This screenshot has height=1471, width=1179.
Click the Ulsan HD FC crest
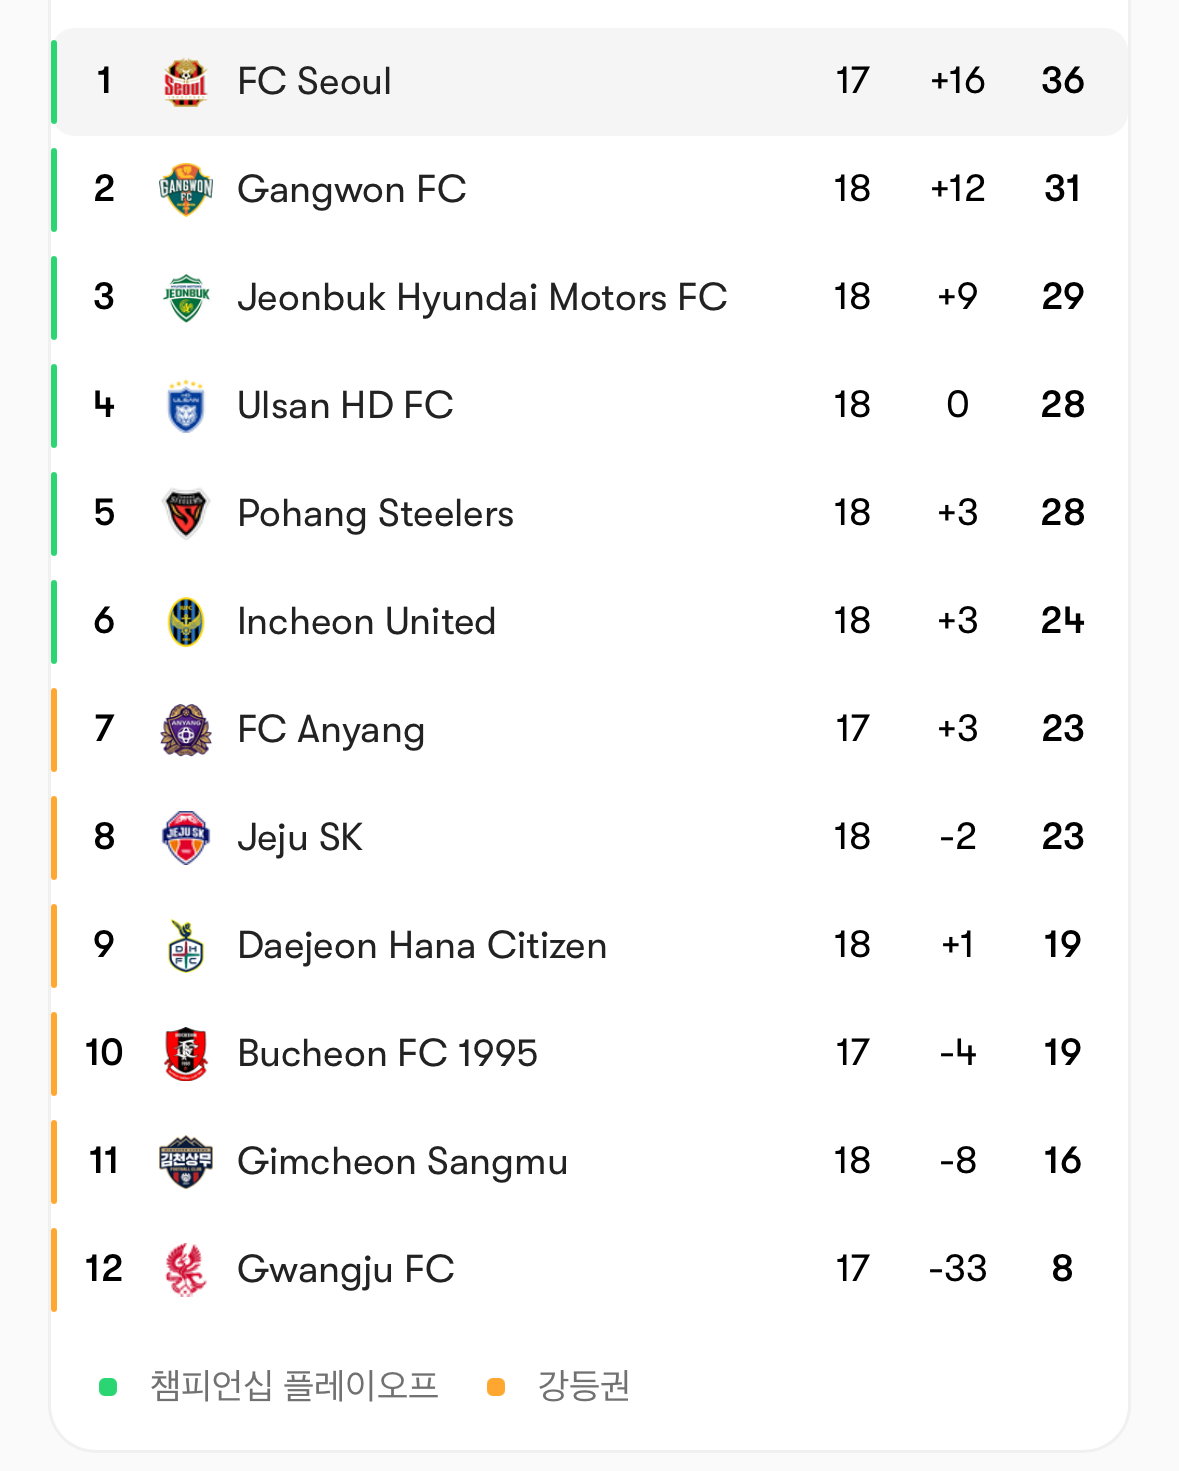click(x=186, y=406)
